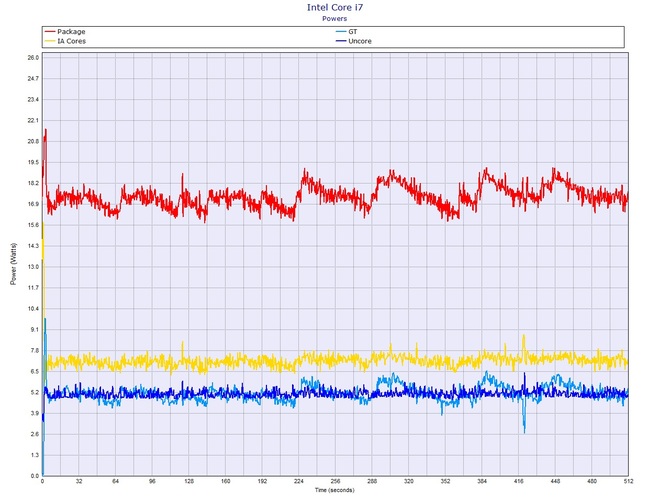This screenshot has height=502, width=670.
Task: Click the 416 seconds x-axis tick label
Action: (x=518, y=481)
